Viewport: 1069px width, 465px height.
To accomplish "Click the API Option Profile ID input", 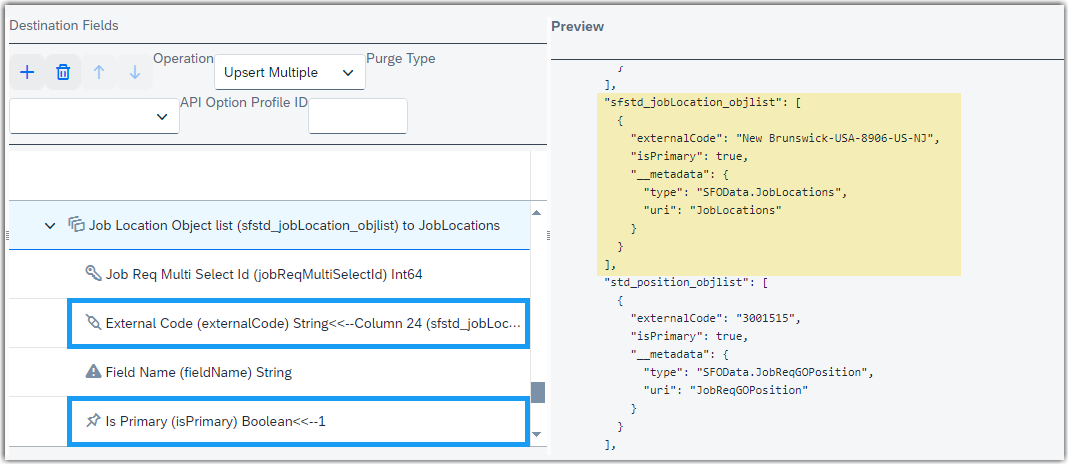I will [358, 117].
